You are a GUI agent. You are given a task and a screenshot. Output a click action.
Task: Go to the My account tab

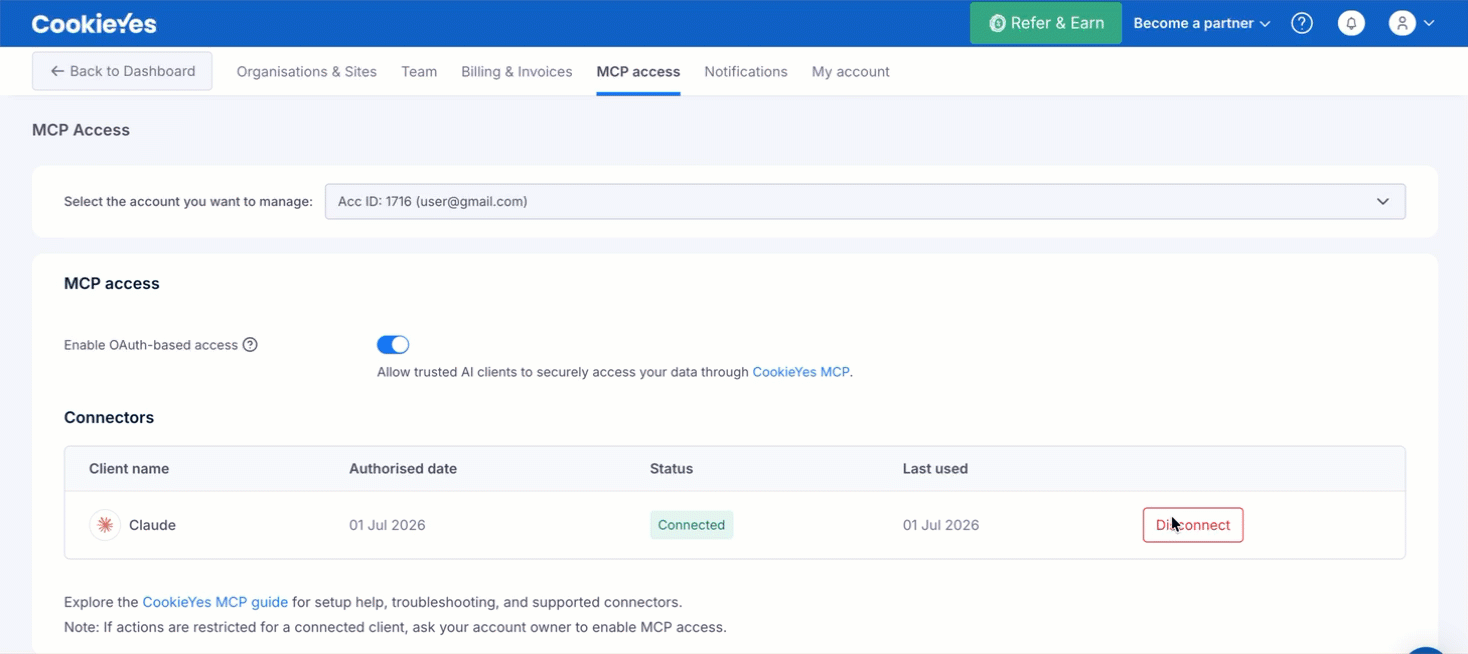pyautogui.click(x=851, y=72)
